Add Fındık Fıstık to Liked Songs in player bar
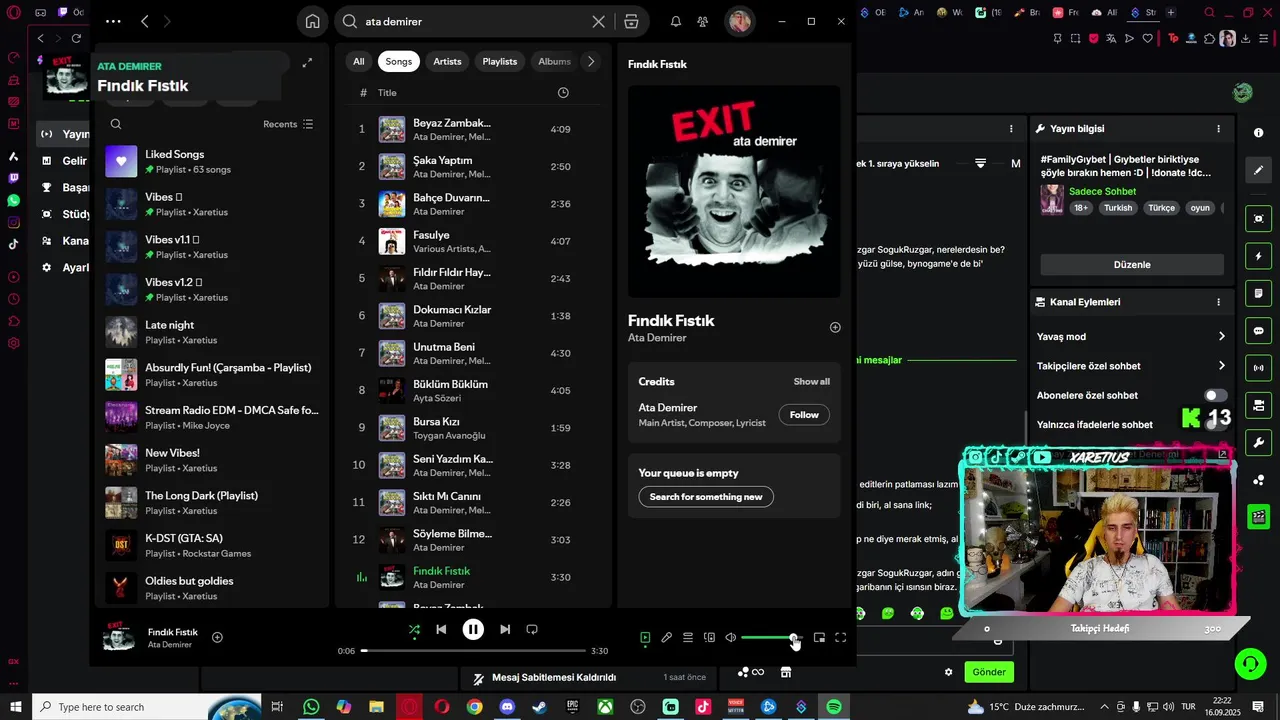 217,637
